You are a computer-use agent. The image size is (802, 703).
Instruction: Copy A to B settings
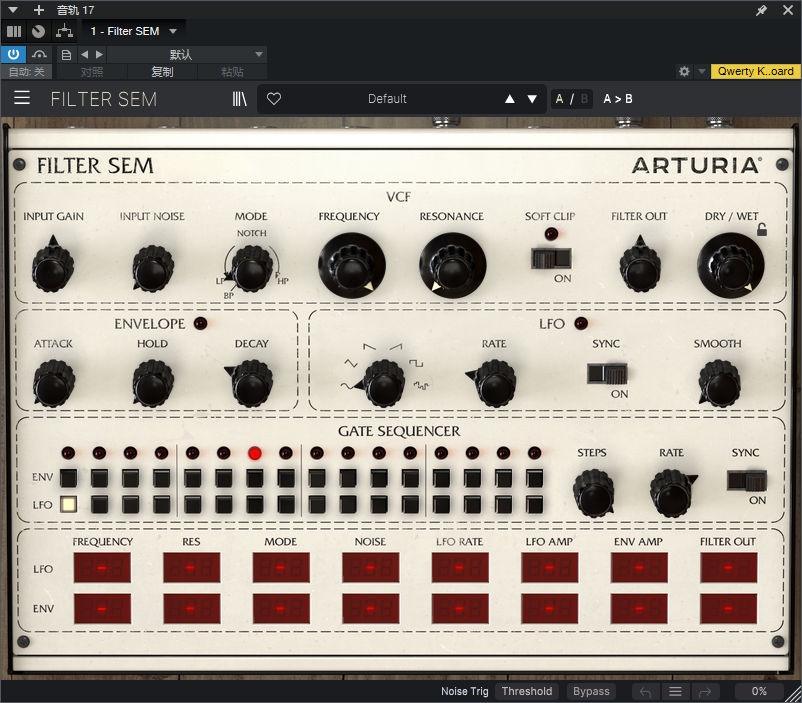tap(617, 99)
